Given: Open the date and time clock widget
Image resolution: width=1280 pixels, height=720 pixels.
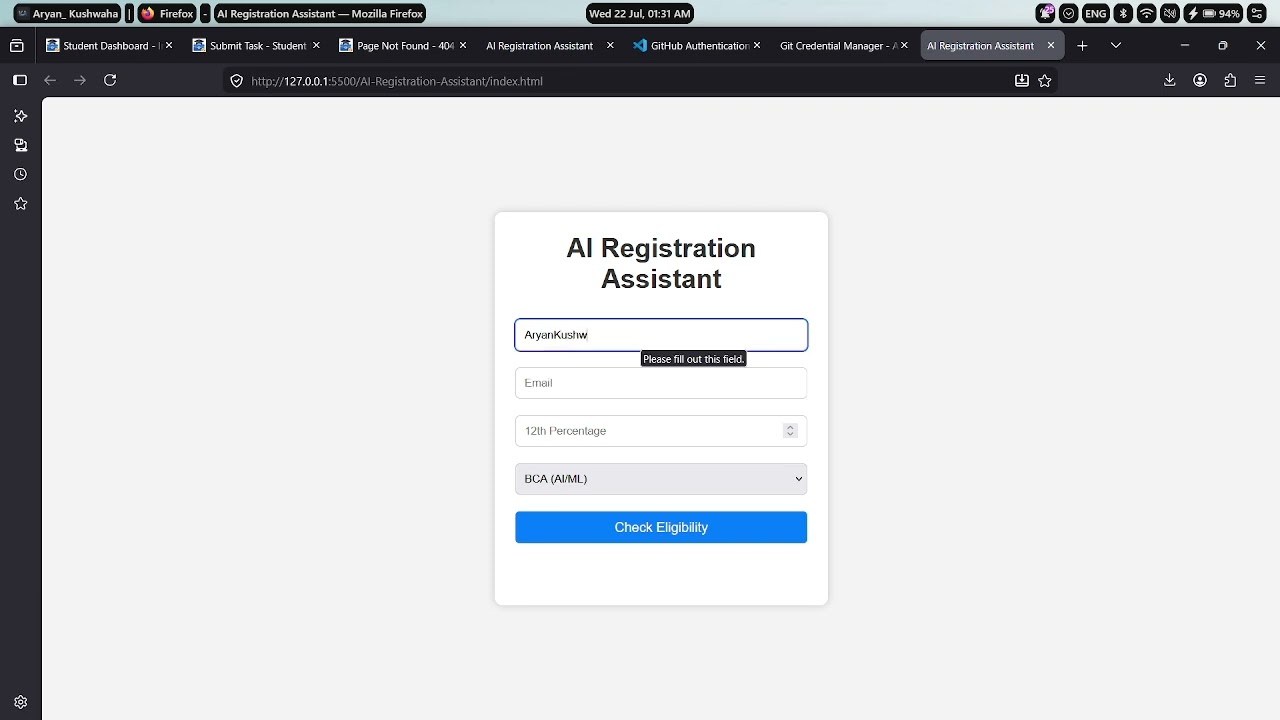Looking at the screenshot, I should click(640, 14).
